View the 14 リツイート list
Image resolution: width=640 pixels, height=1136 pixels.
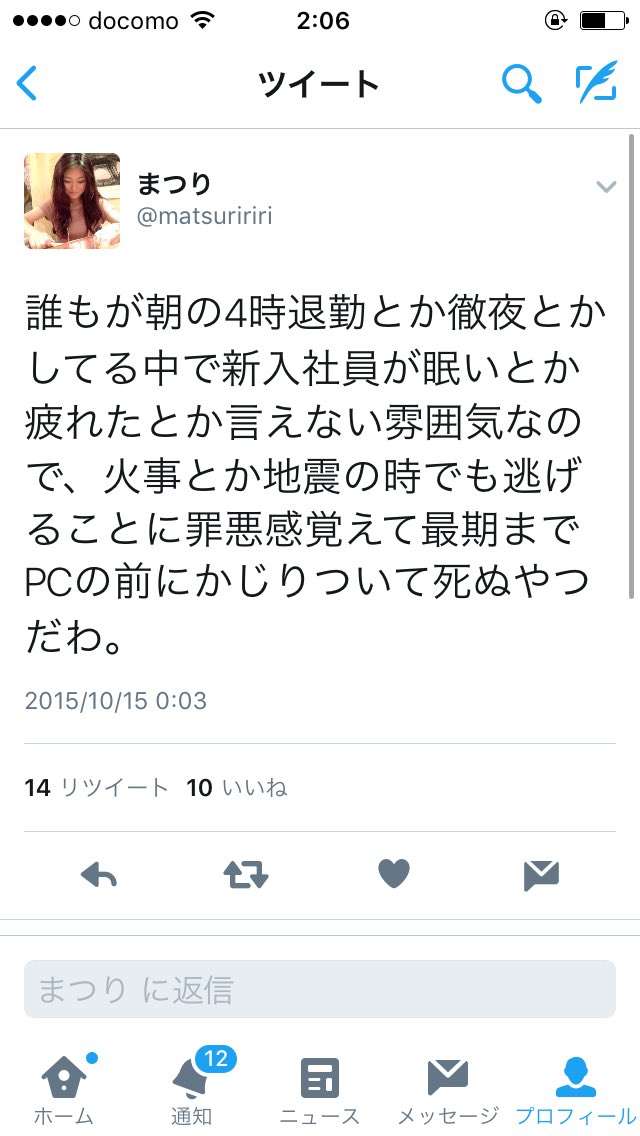pos(96,788)
